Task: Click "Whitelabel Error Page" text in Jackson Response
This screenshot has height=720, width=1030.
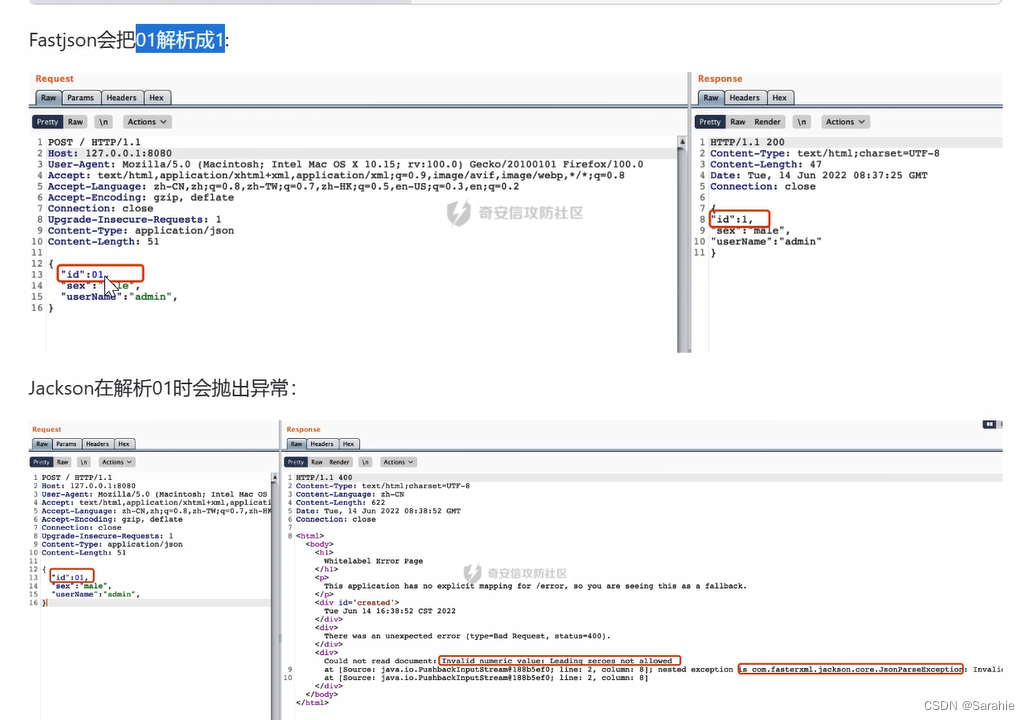Action: (x=373, y=561)
